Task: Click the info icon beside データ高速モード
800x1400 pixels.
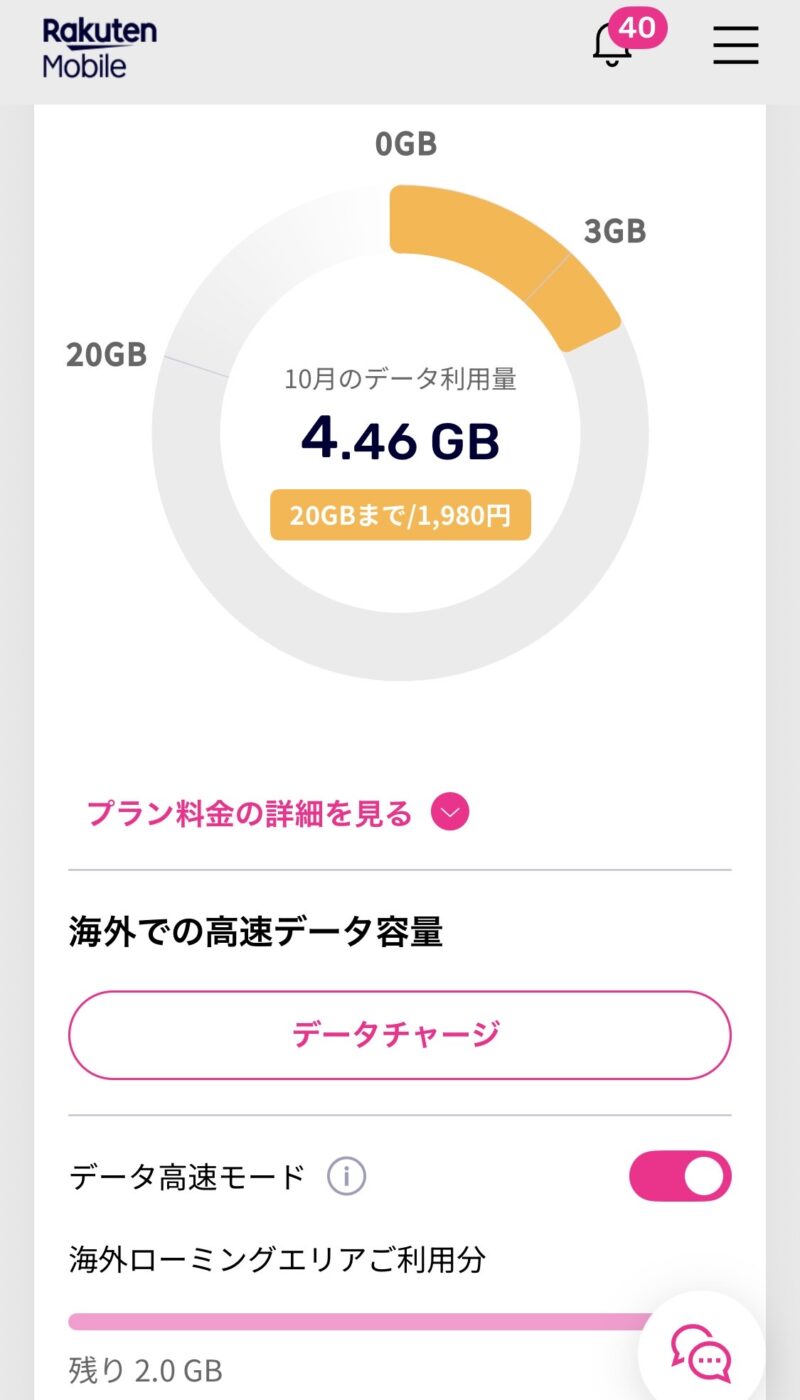Action: pos(346,1176)
